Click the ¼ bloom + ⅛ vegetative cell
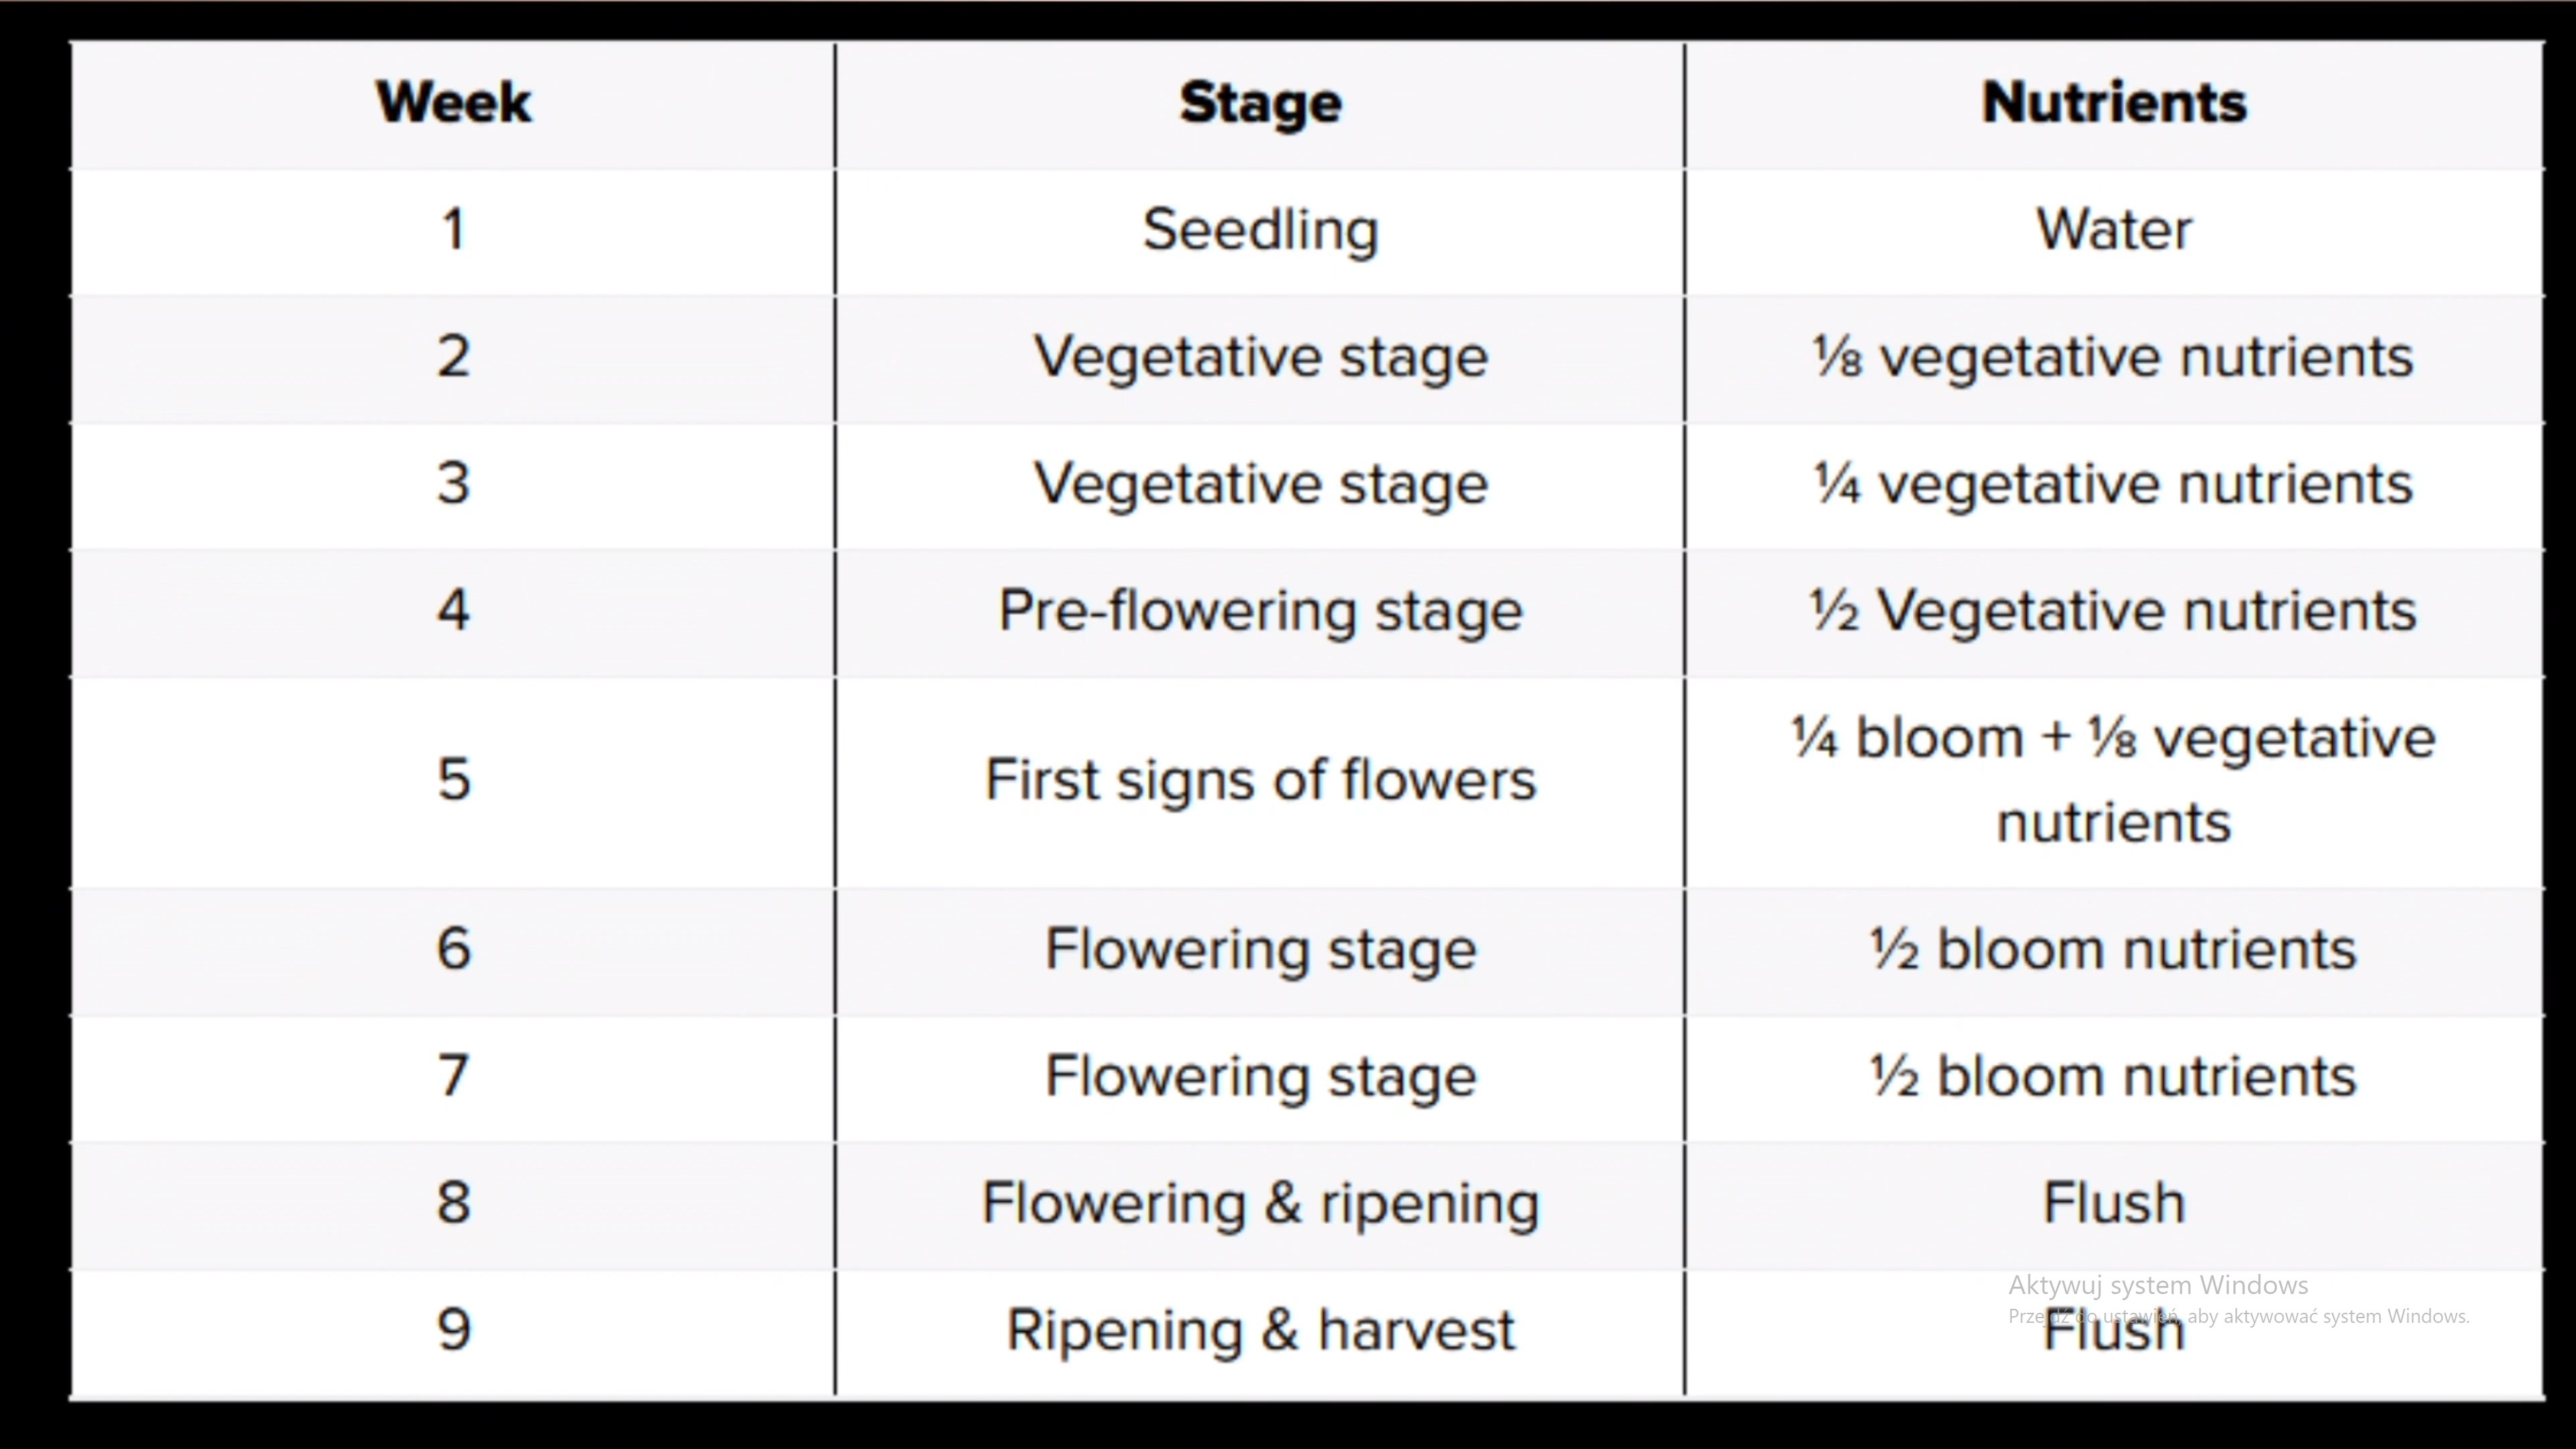 tap(2114, 781)
